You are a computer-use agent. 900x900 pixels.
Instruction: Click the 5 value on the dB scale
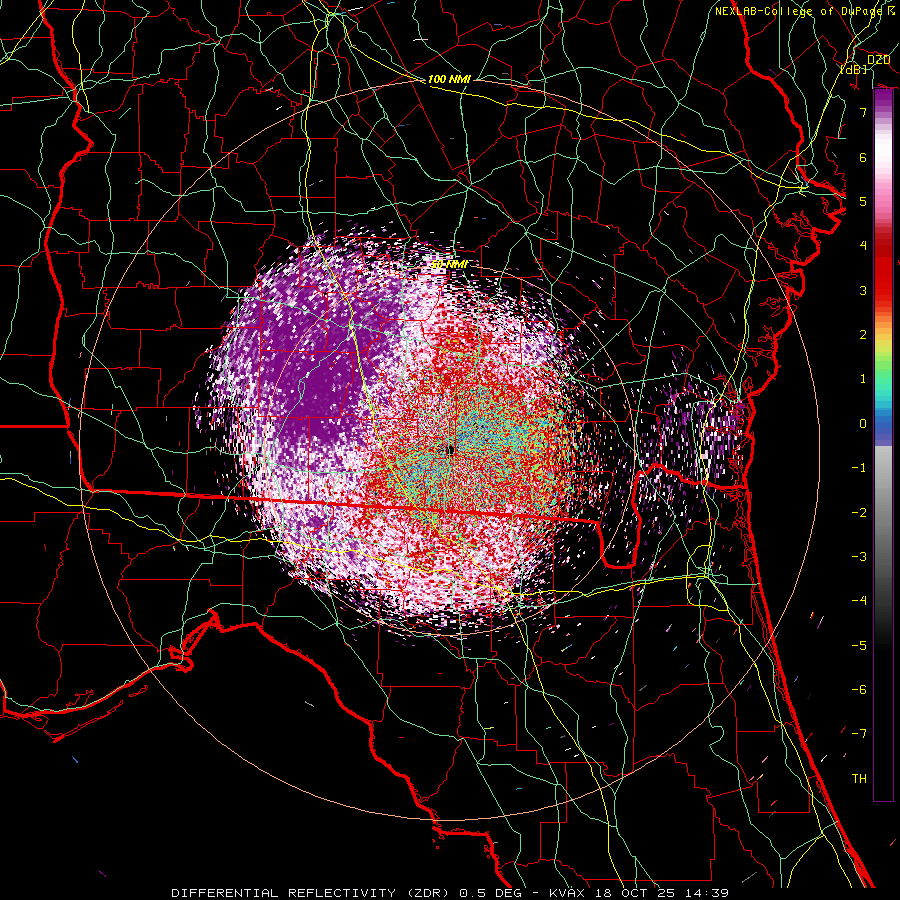[863, 201]
